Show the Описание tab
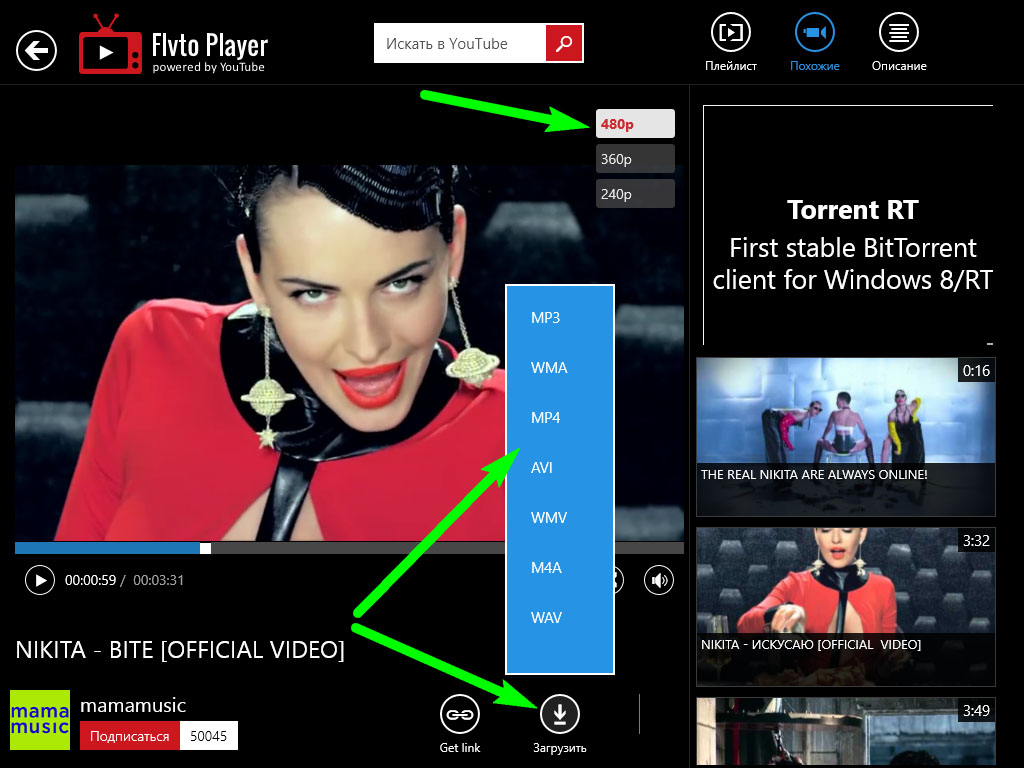This screenshot has height=768, width=1024. pos(899,42)
